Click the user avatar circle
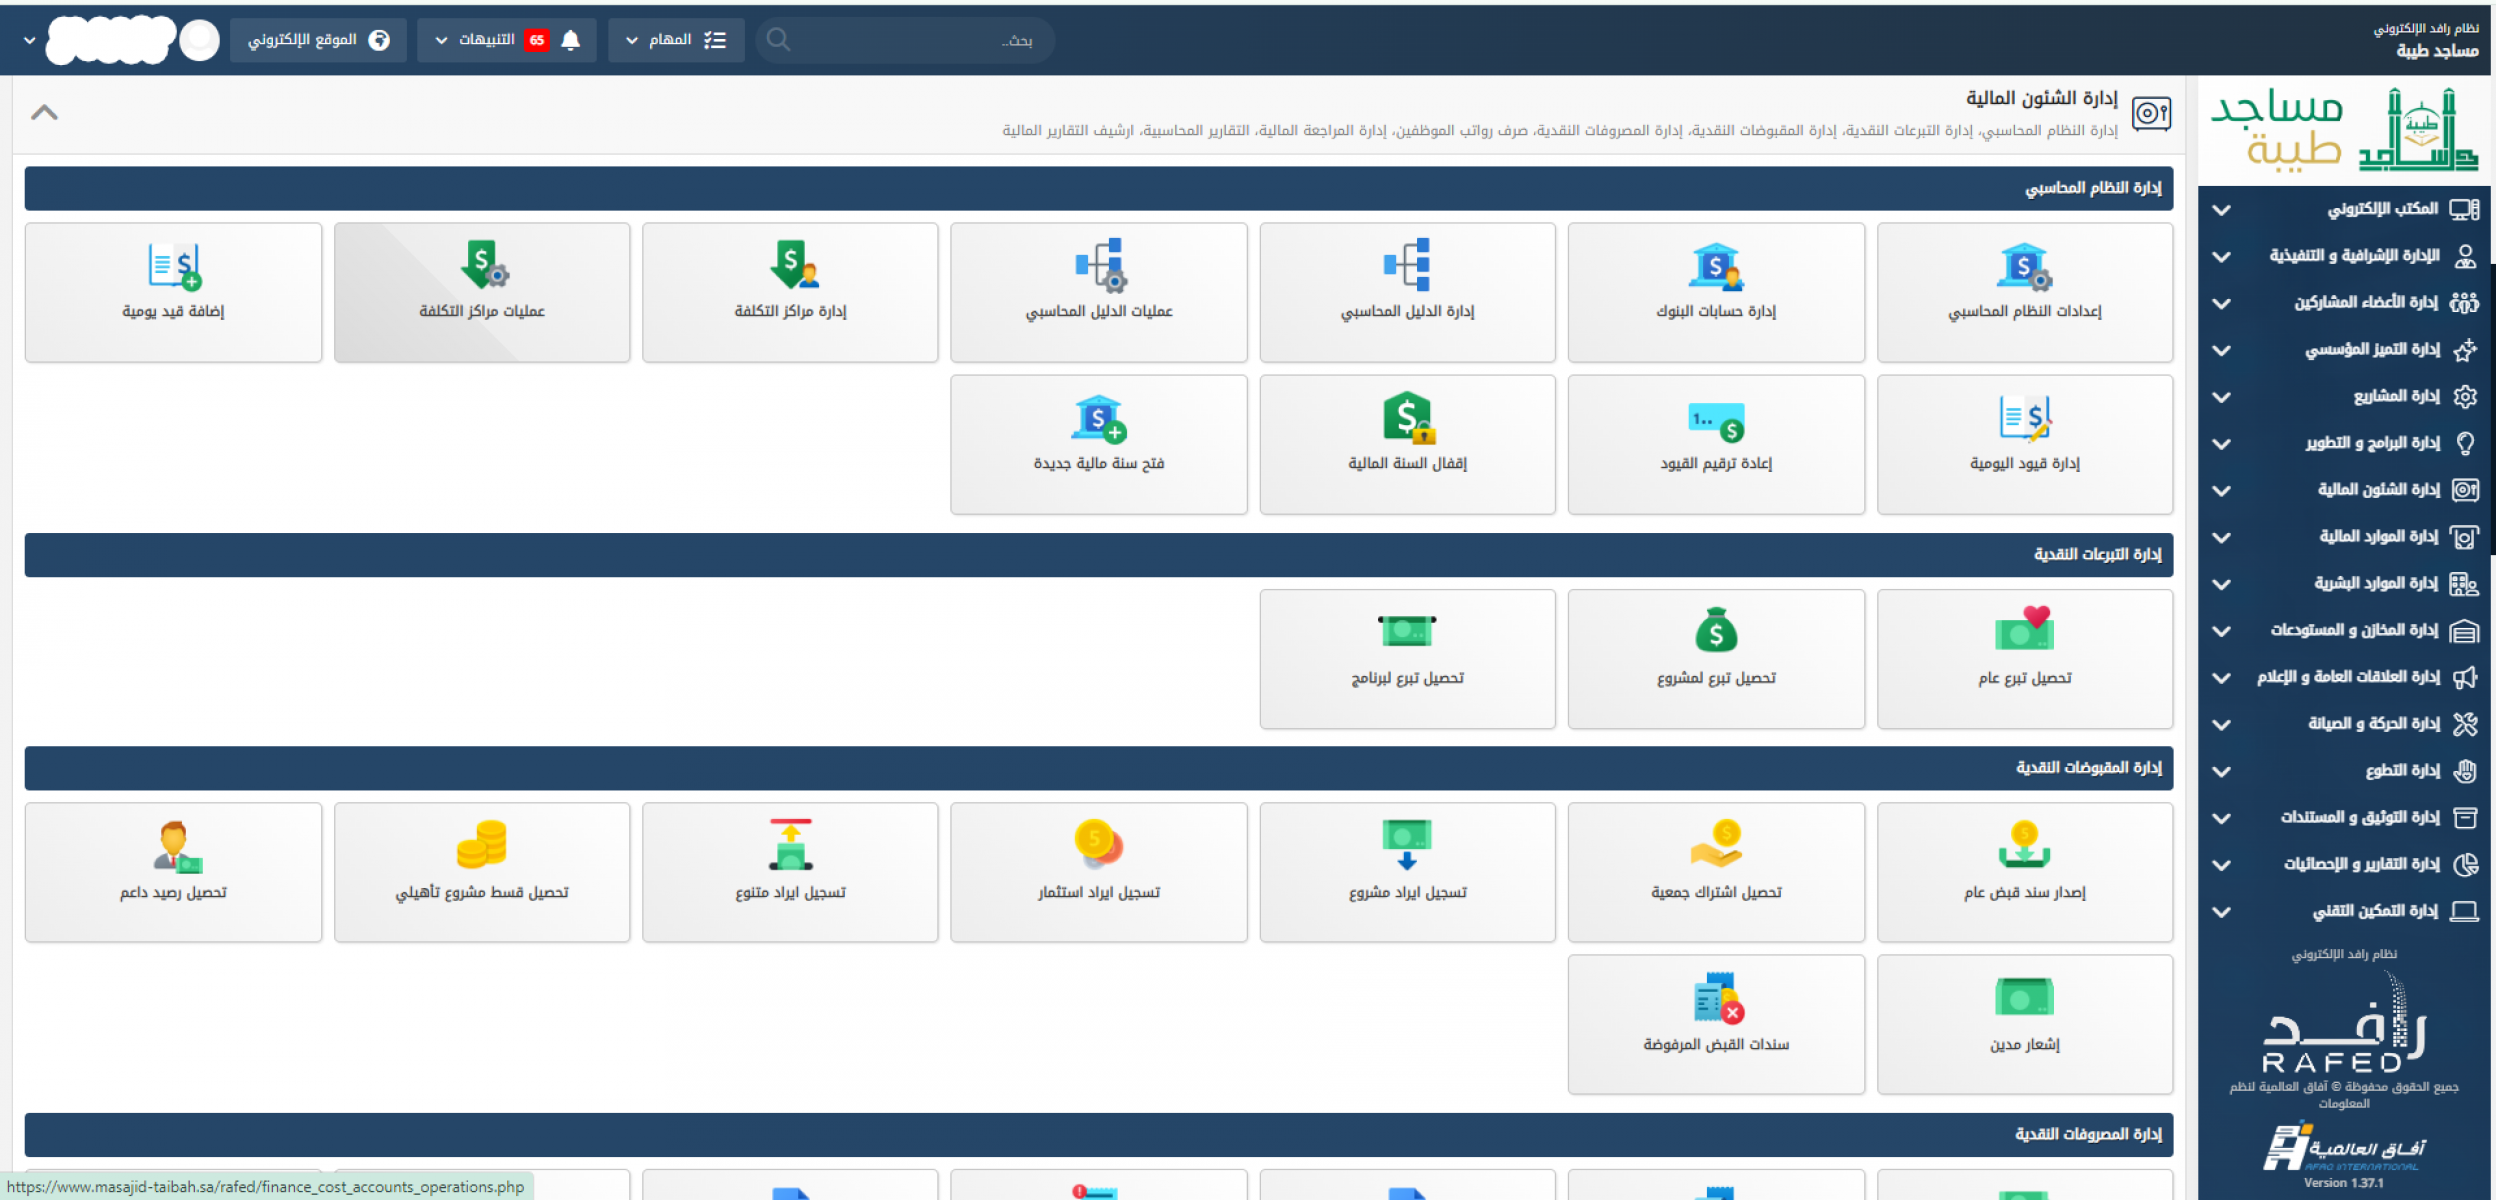The image size is (2496, 1200). (199, 40)
